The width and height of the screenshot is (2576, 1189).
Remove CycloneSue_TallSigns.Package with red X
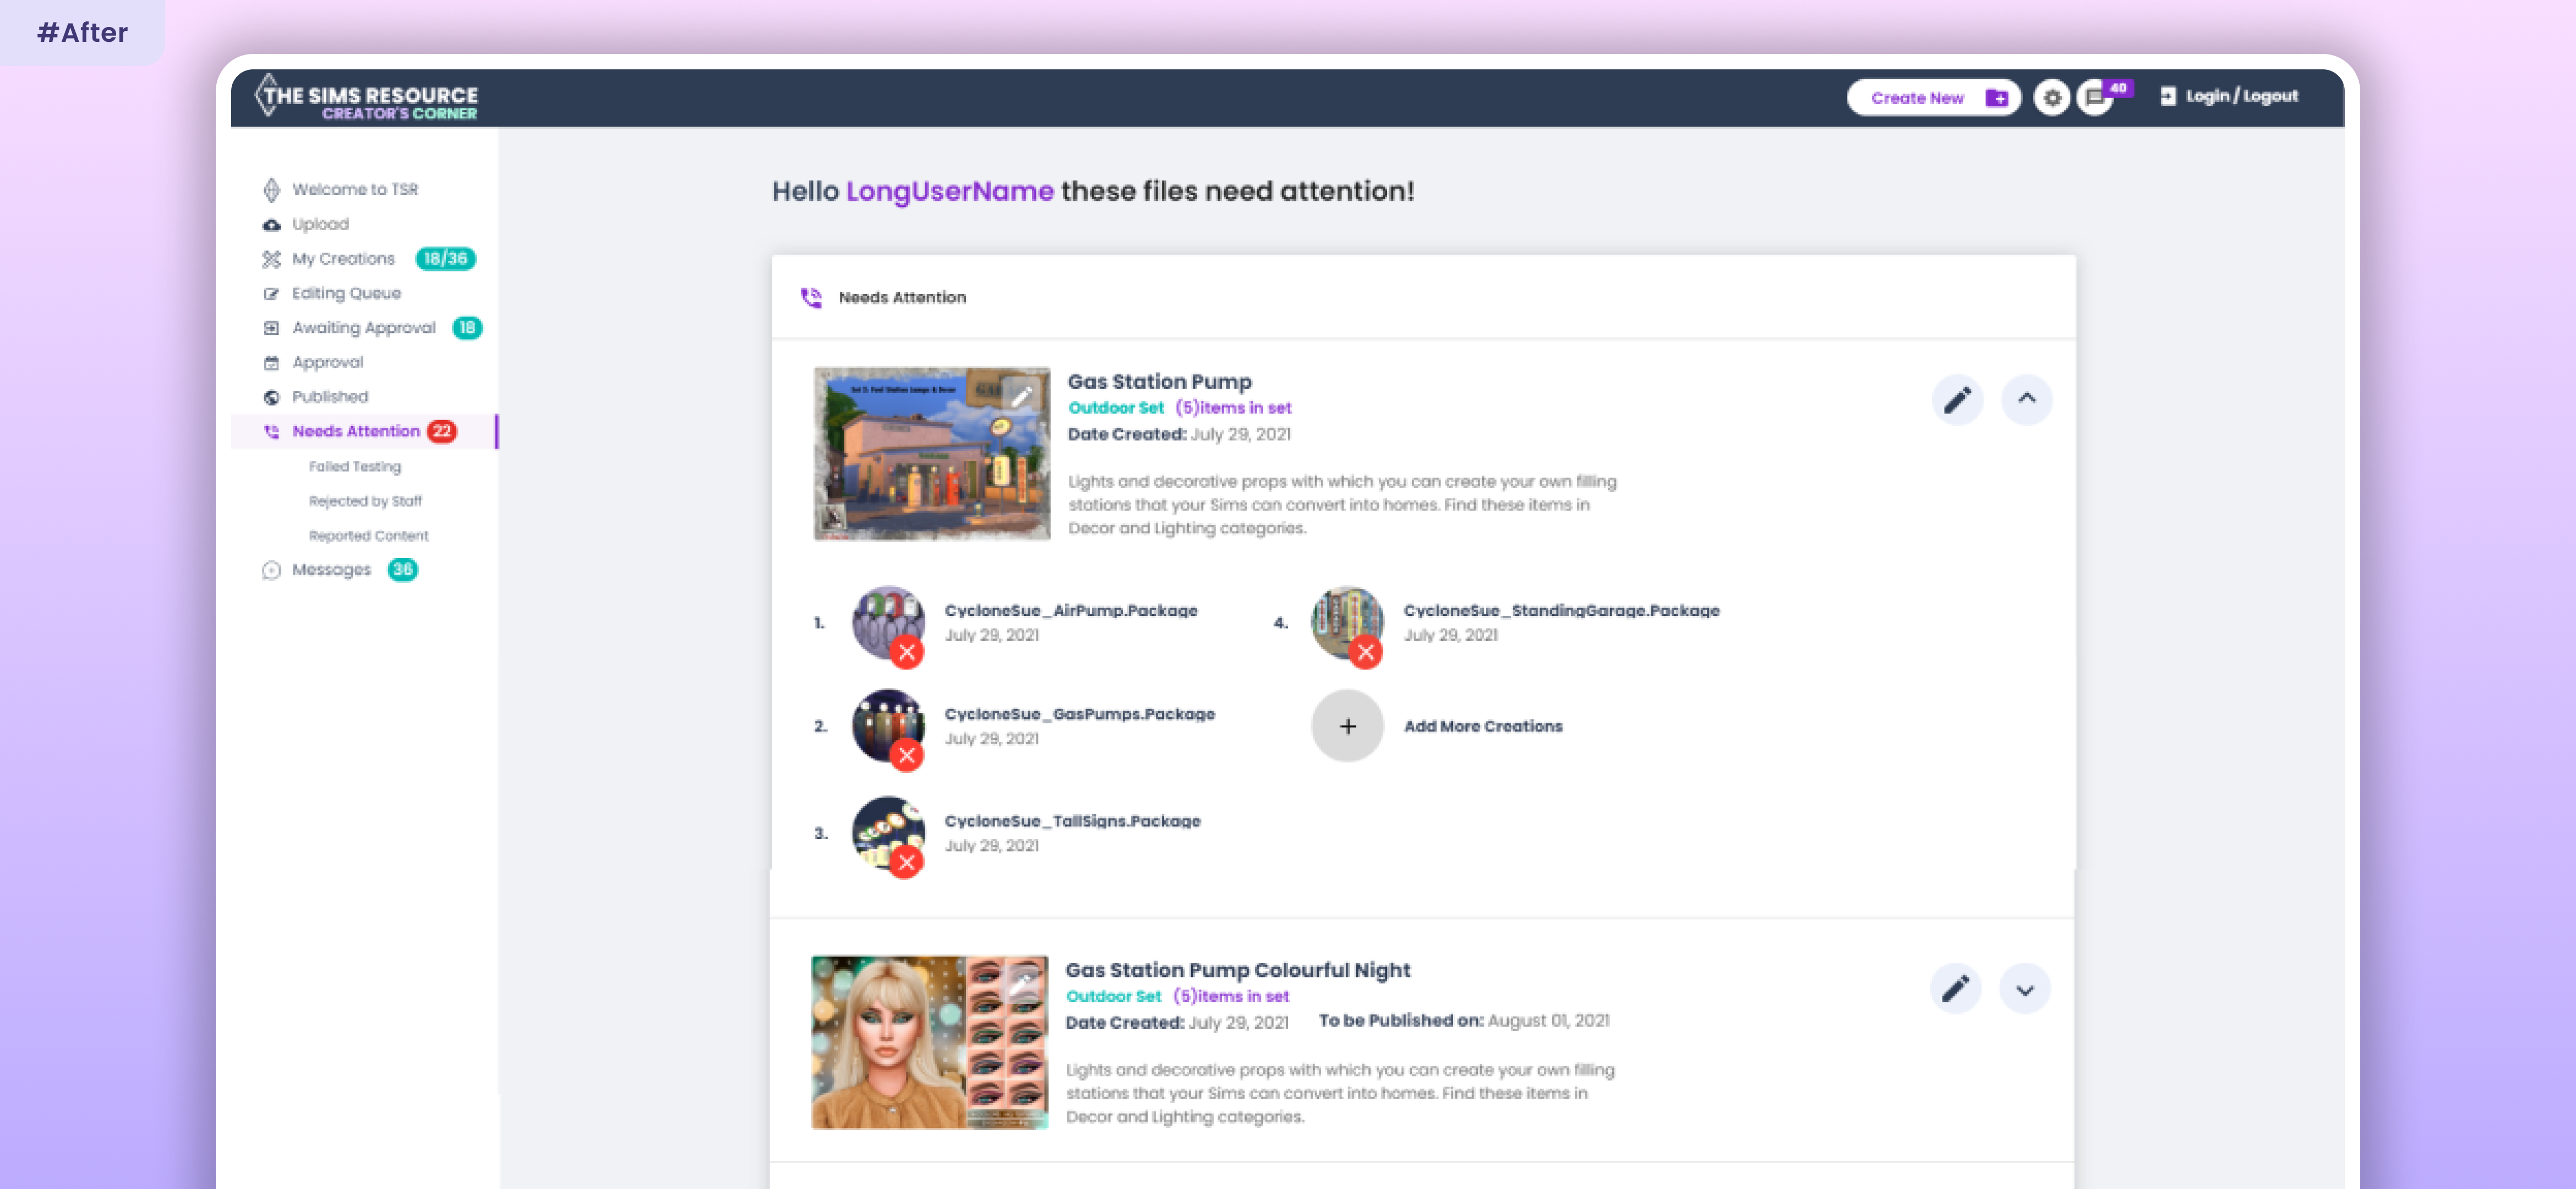click(x=906, y=862)
